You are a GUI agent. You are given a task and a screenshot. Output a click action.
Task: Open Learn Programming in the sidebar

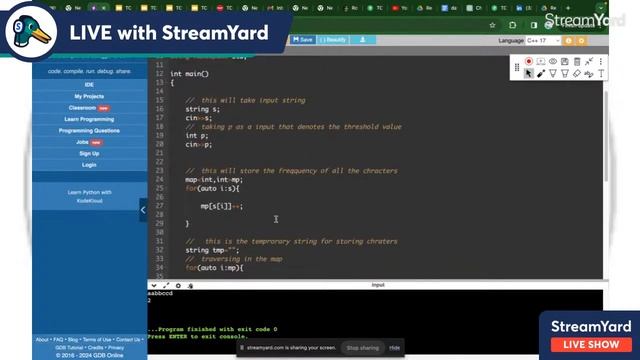89,119
